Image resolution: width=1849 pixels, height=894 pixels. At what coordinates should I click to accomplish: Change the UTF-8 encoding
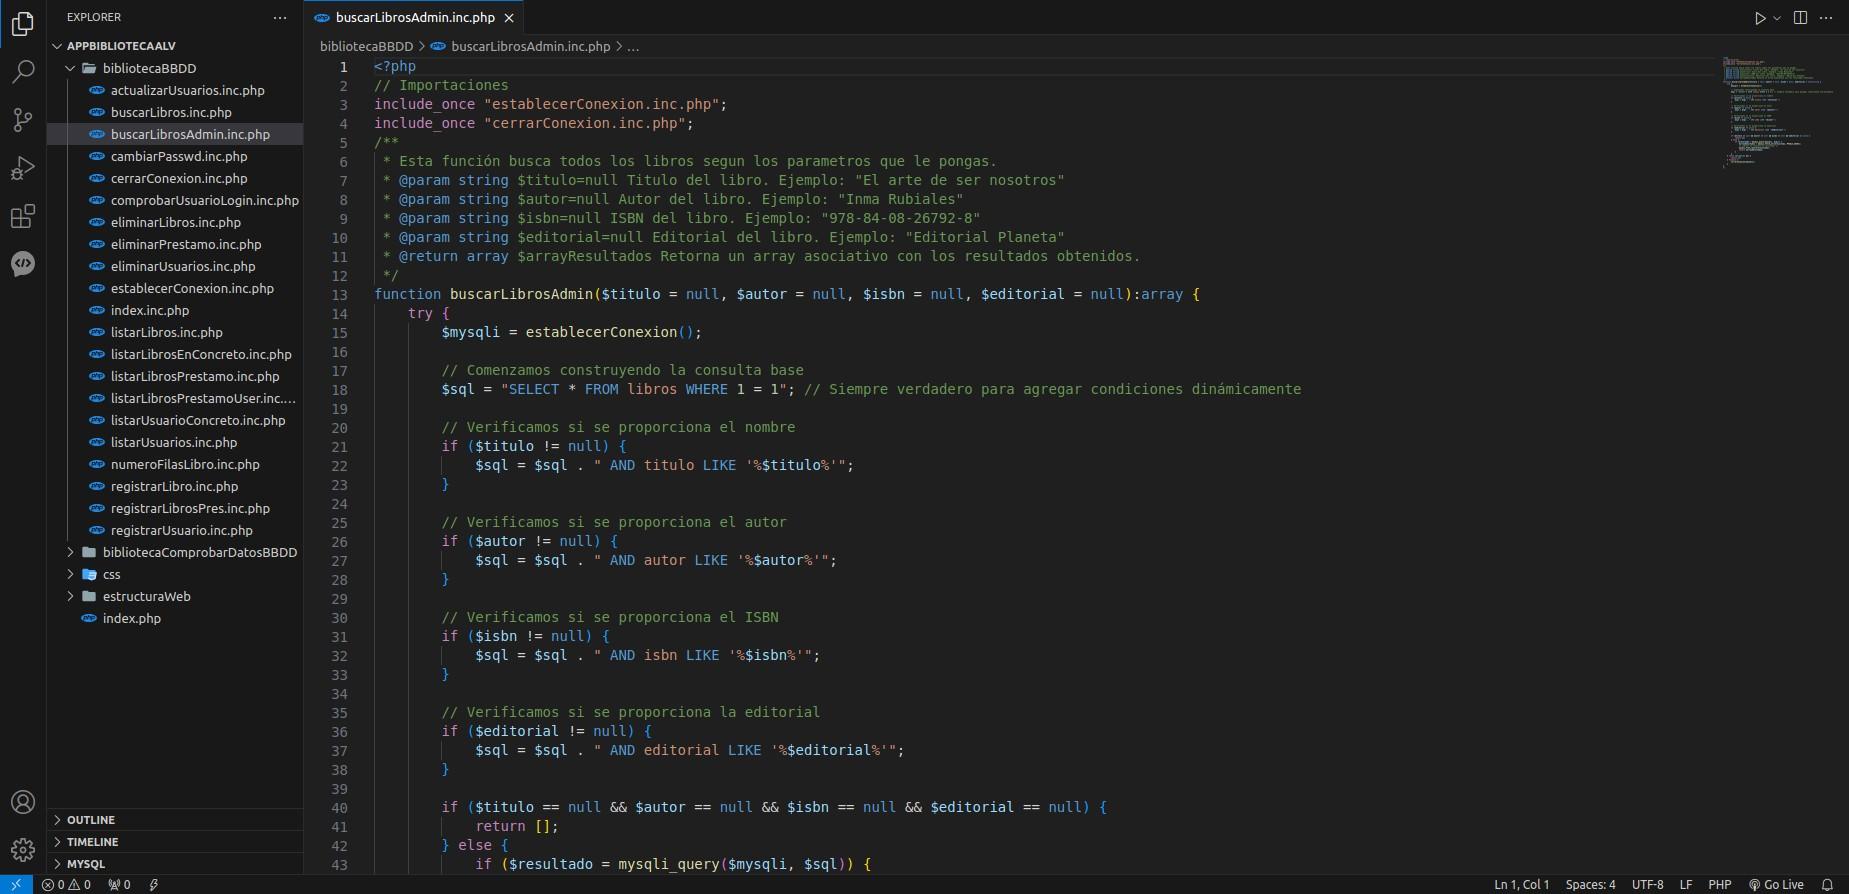coord(1648,885)
